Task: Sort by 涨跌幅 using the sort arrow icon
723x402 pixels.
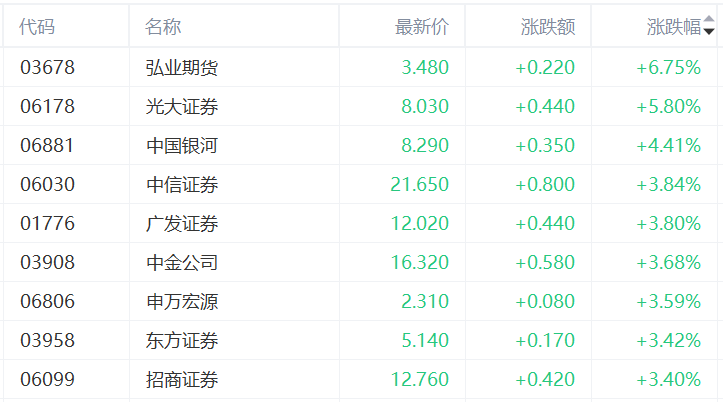Action: [x=709, y=25]
